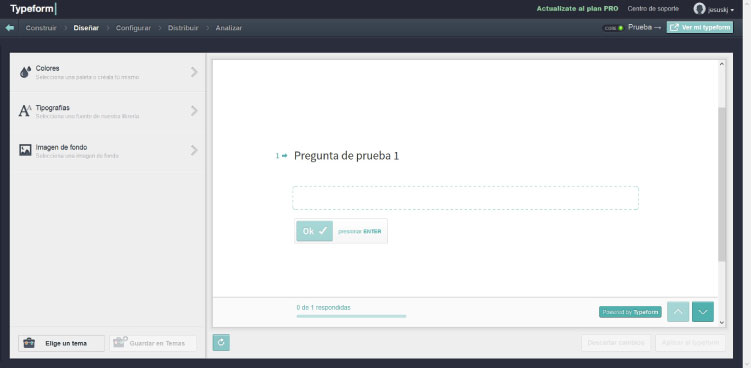Screen dimensions: 751x368
Task: Switch to the Analizar step
Action: pyautogui.click(x=228, y=28)
